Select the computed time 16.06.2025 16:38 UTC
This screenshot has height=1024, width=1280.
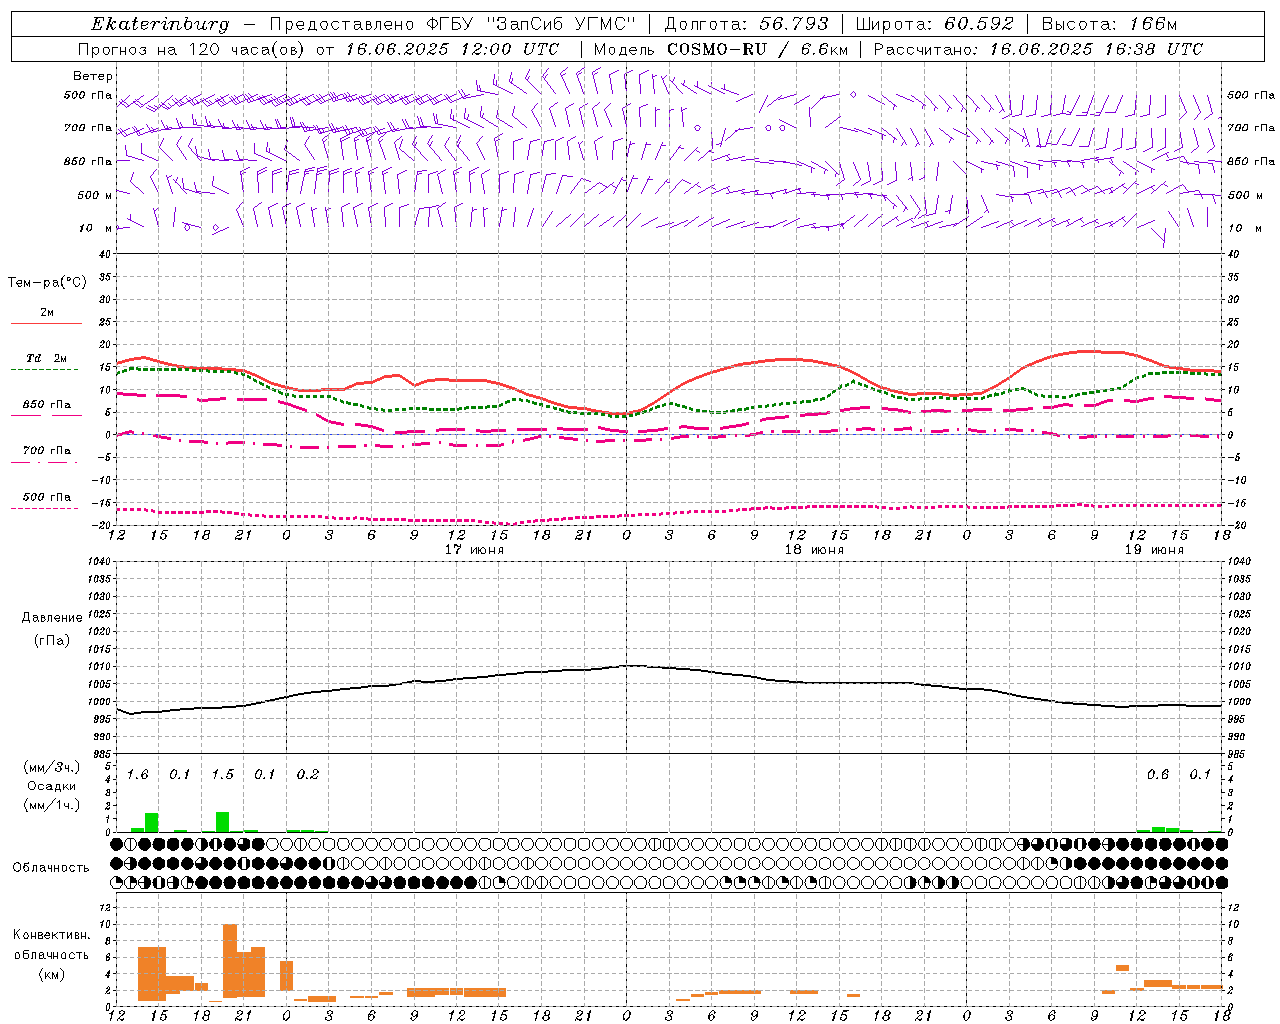click(x=1096, y=49)
